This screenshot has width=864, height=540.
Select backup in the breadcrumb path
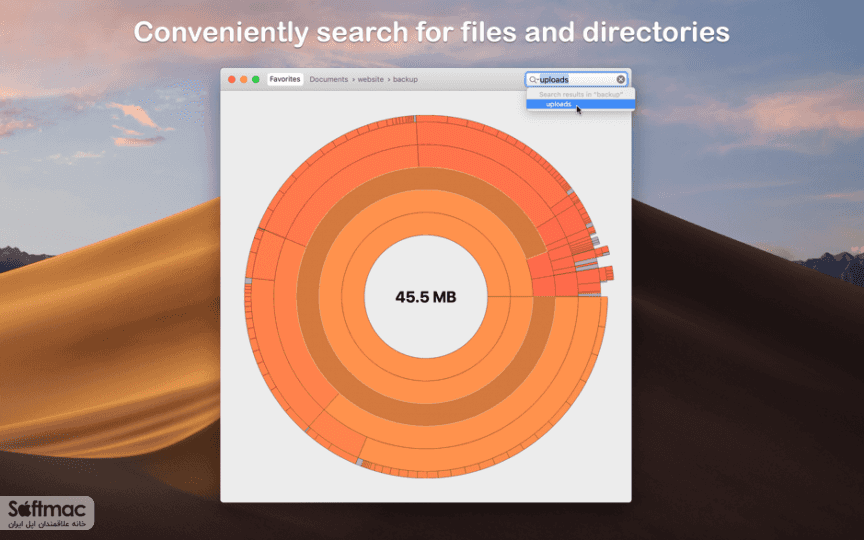pos(405,79)
